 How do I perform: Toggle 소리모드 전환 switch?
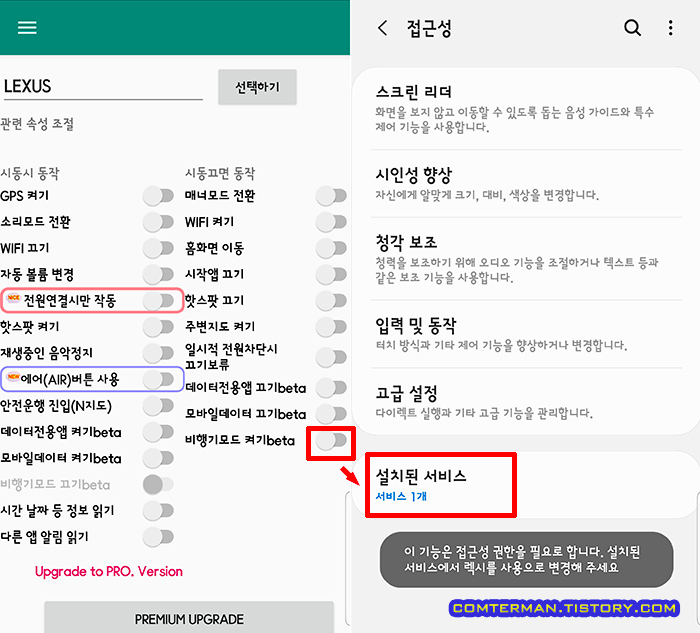tap(158, 222)
